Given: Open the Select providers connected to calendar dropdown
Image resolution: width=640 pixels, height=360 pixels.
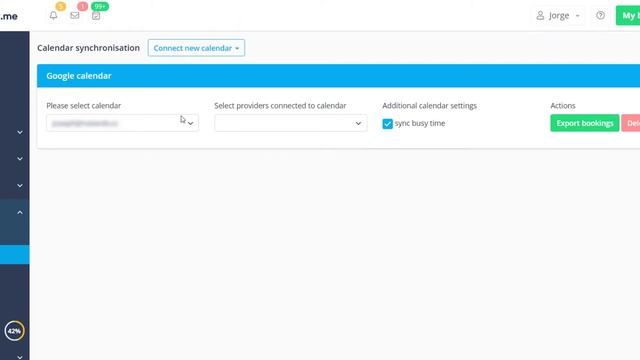Looking at the screenshot, I should (x=291, y=123).
